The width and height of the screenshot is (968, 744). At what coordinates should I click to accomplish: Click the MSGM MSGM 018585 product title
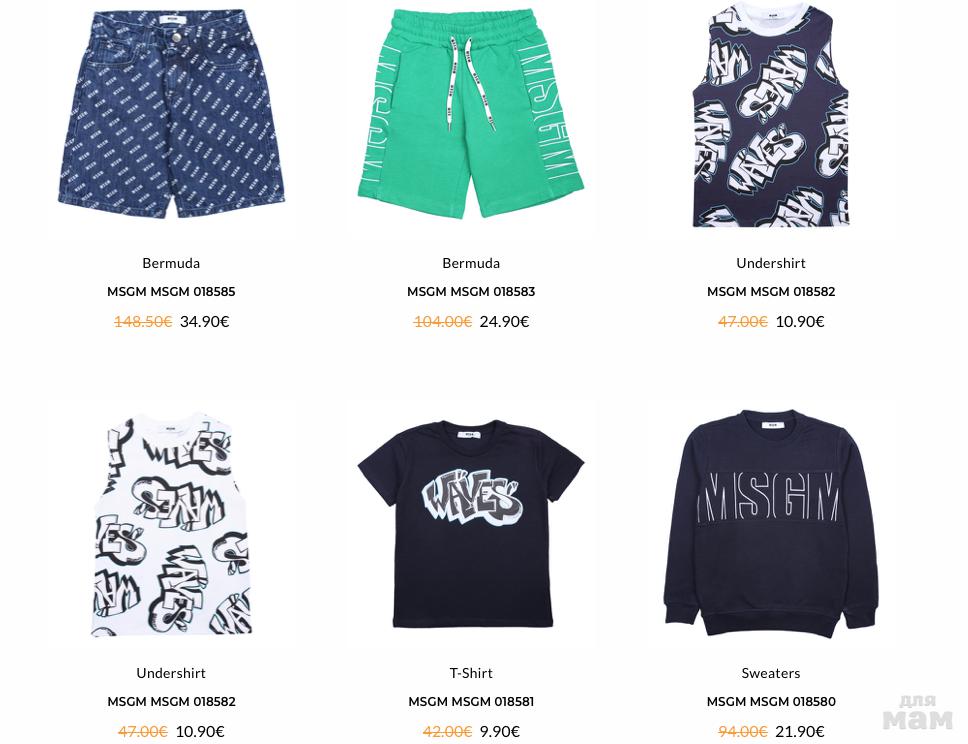171,291
